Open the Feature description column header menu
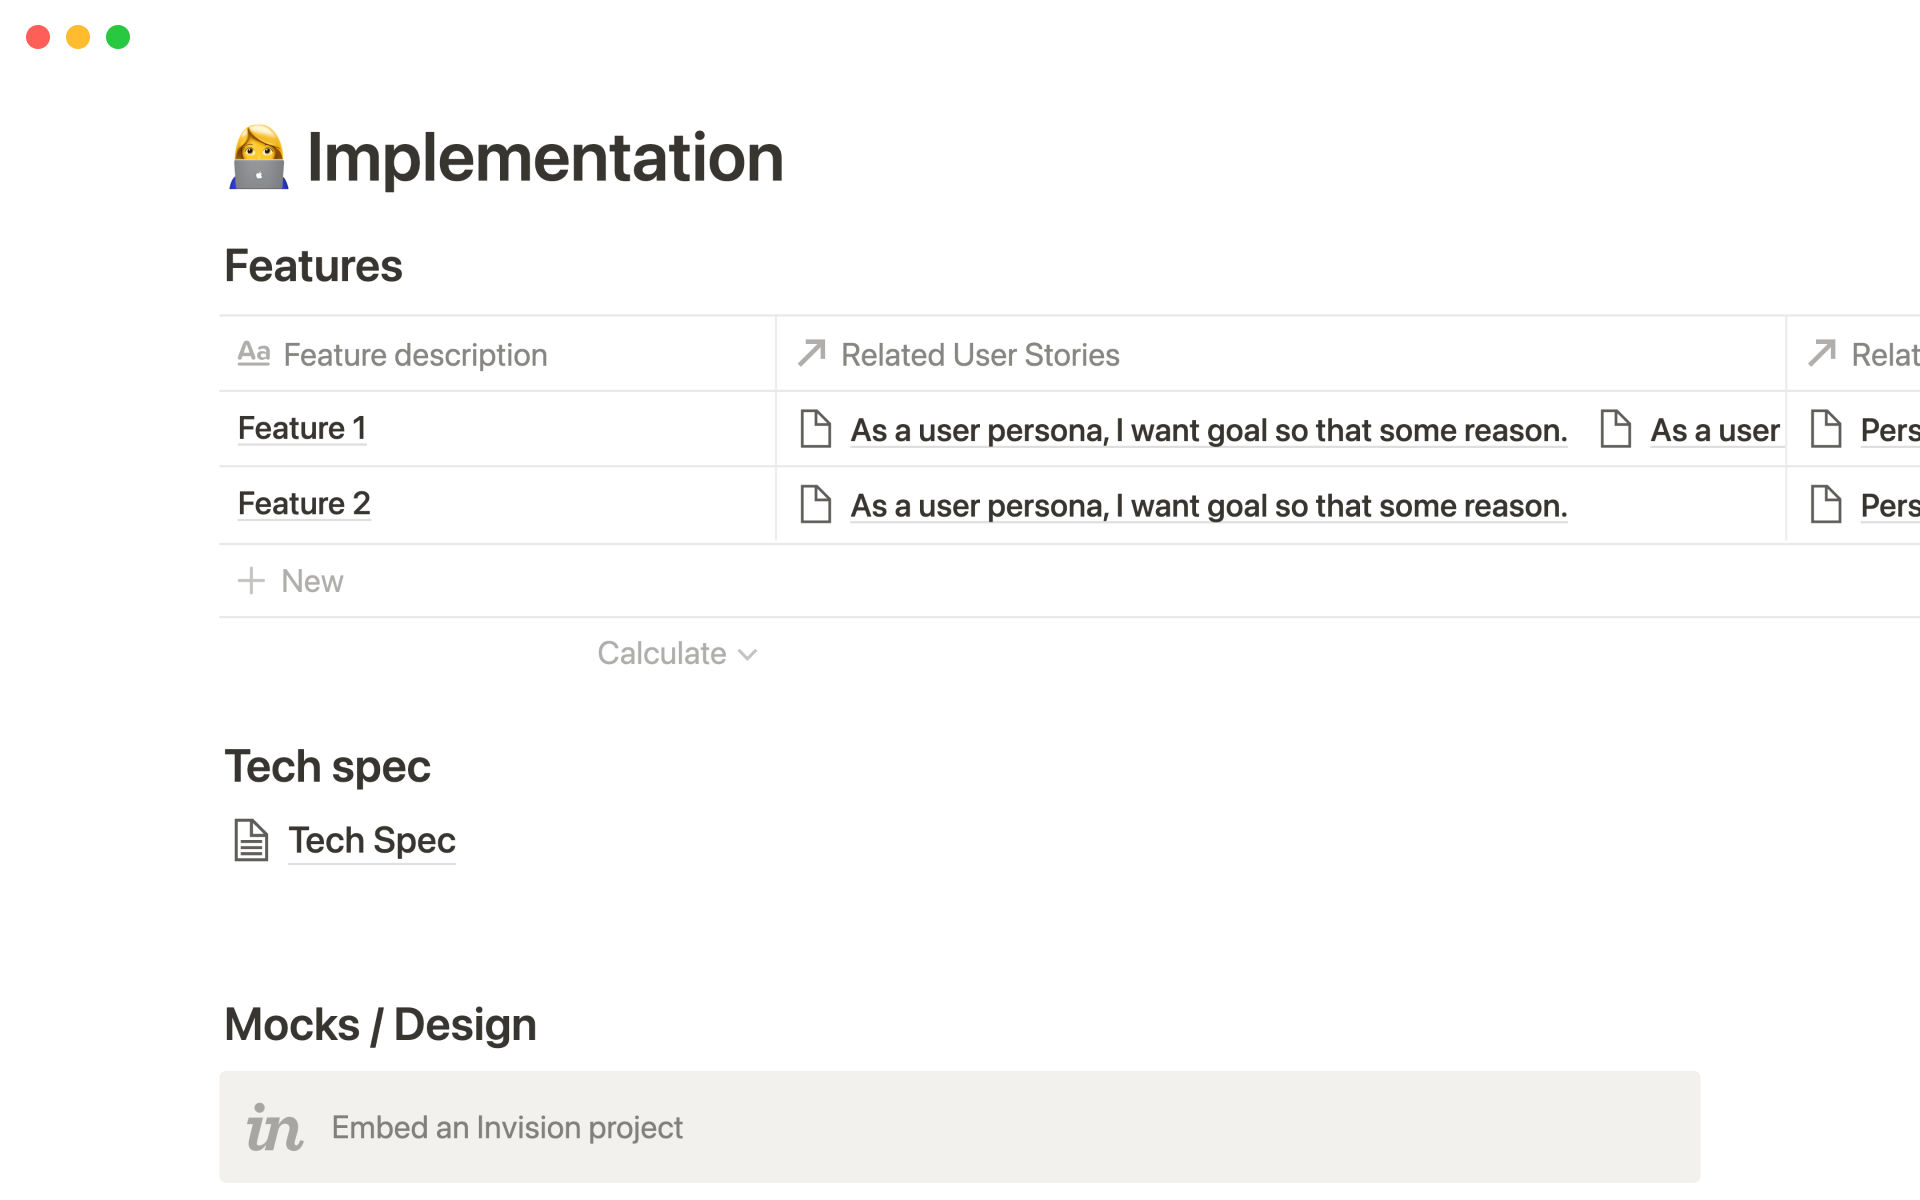The width and height of the screenshot is (1920, 1200). [415, 355]
